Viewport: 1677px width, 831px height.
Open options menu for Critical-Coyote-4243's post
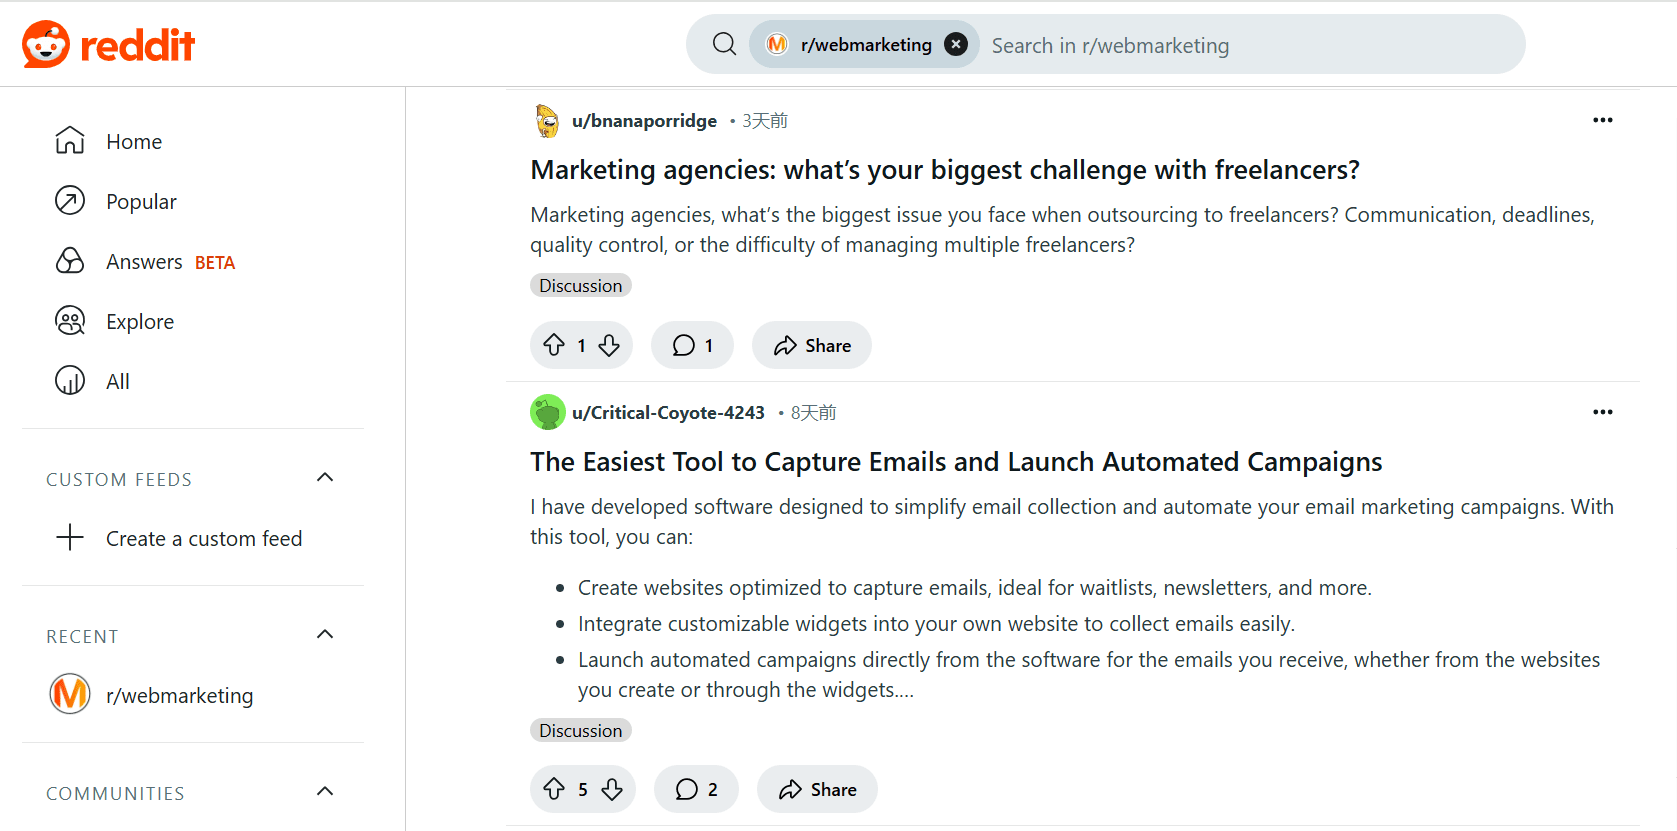[1602, 412]
